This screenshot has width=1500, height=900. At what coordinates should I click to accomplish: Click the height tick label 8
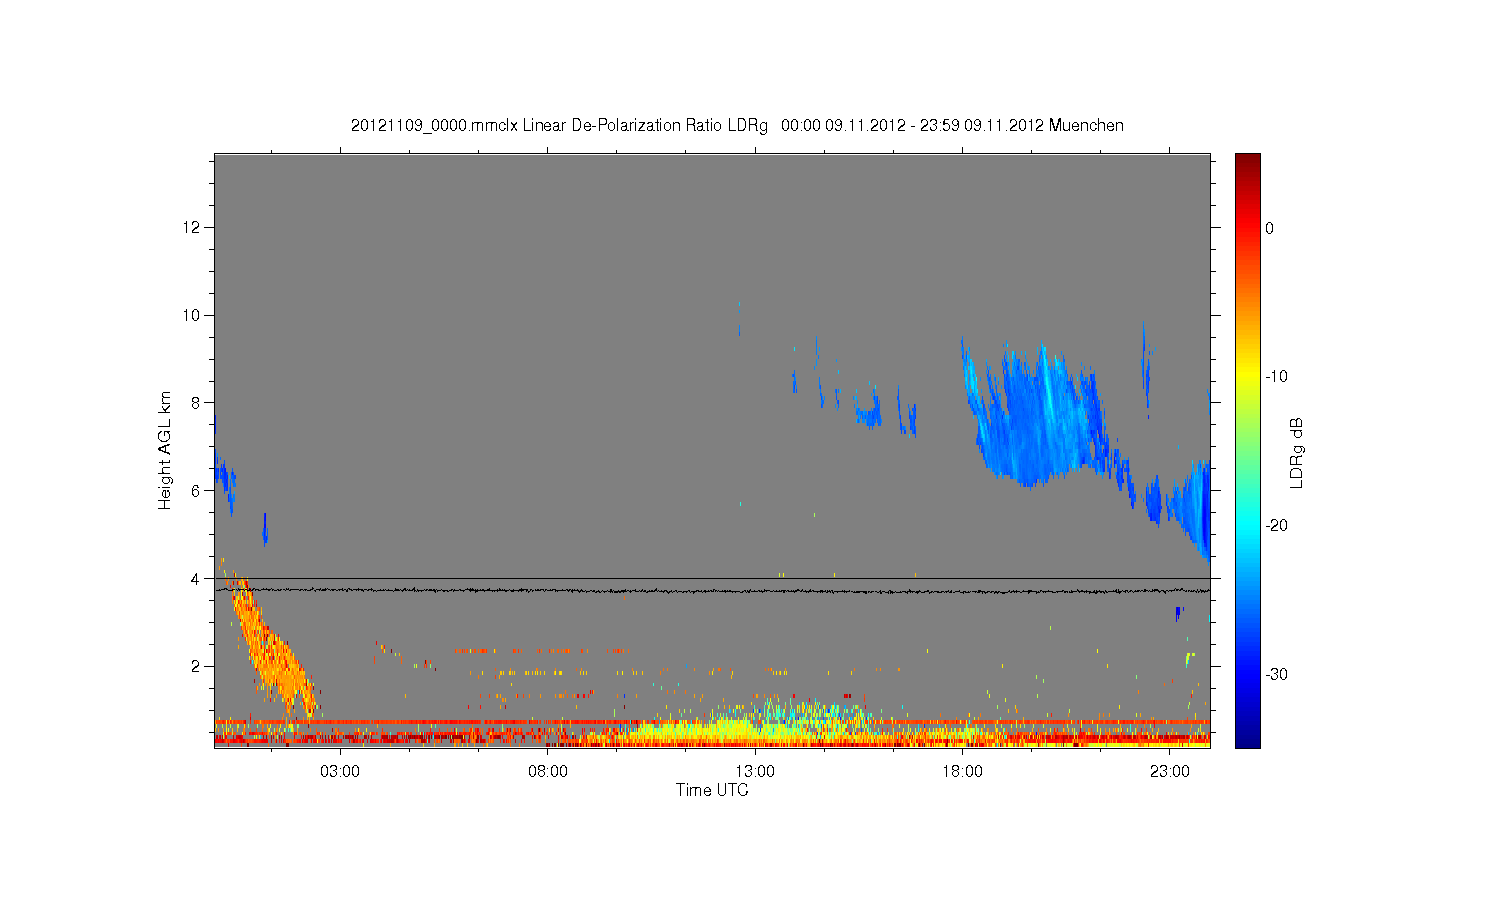(x=196, y=403)
